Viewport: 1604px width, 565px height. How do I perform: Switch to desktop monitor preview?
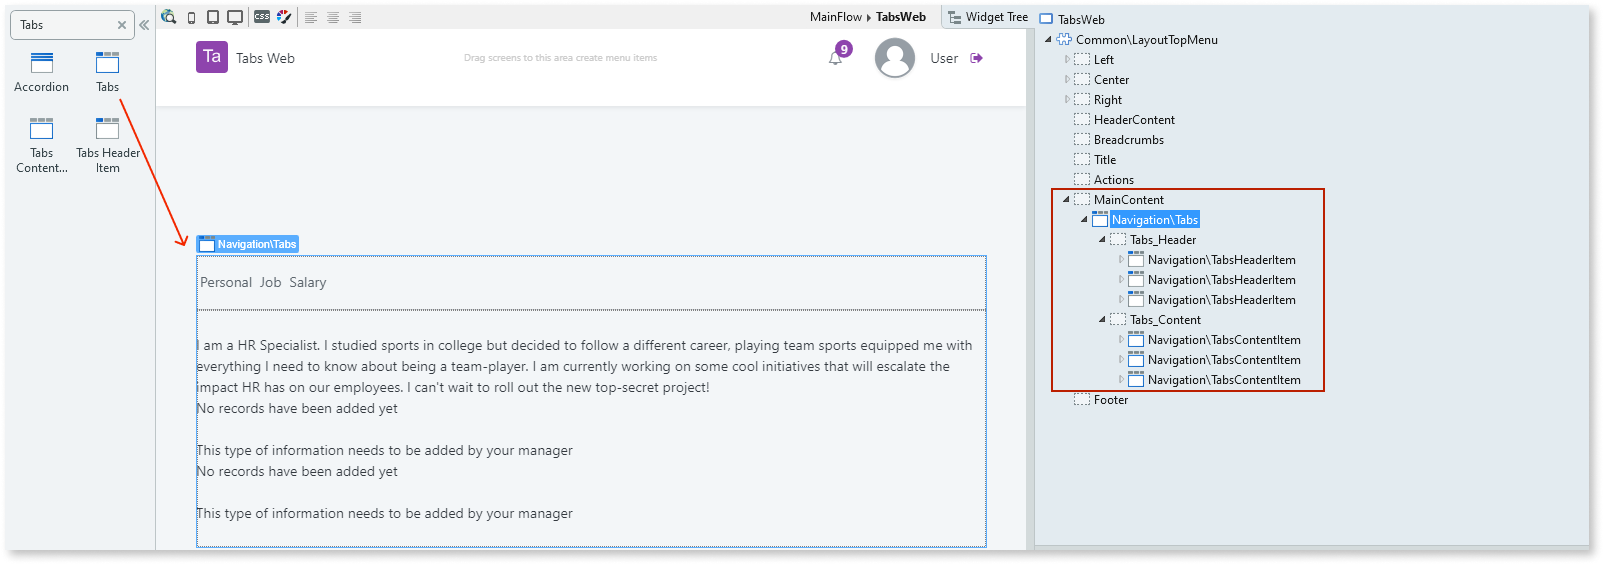[x=235, y=17]
